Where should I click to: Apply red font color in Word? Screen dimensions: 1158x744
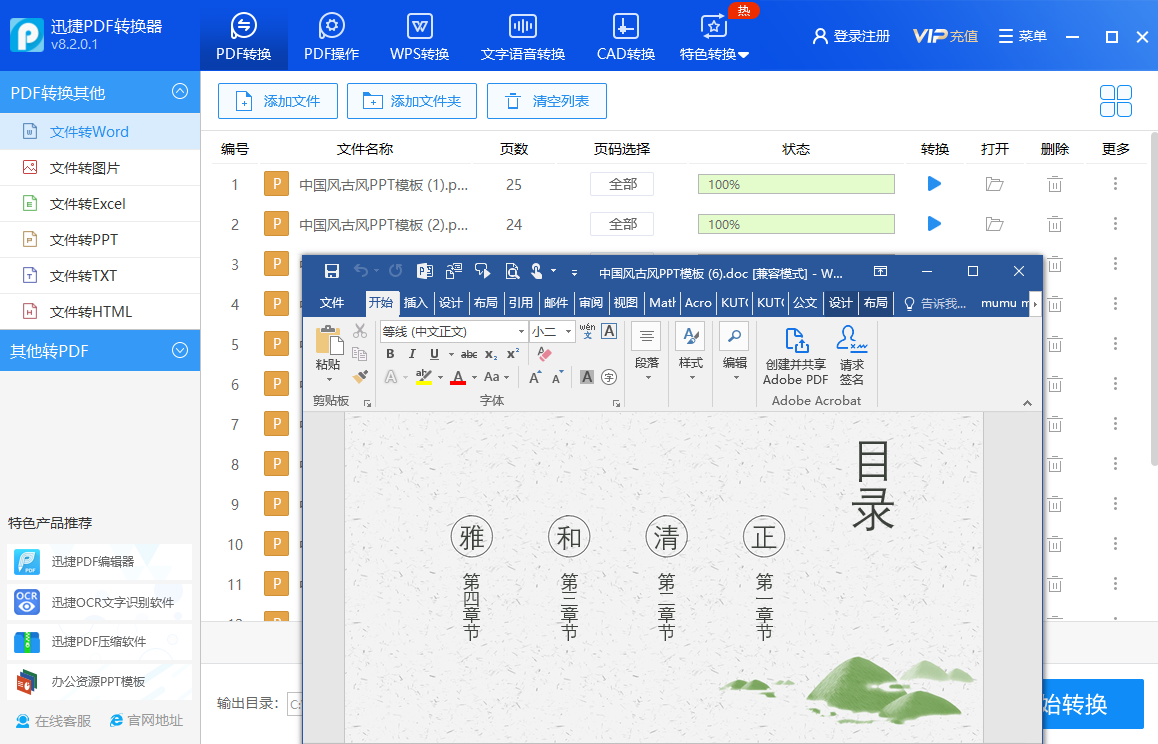click(458, 378)
